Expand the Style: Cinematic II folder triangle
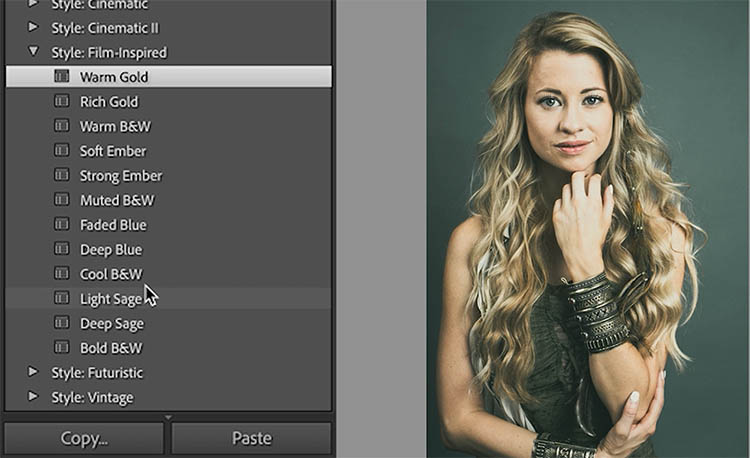 pos(33,27)
